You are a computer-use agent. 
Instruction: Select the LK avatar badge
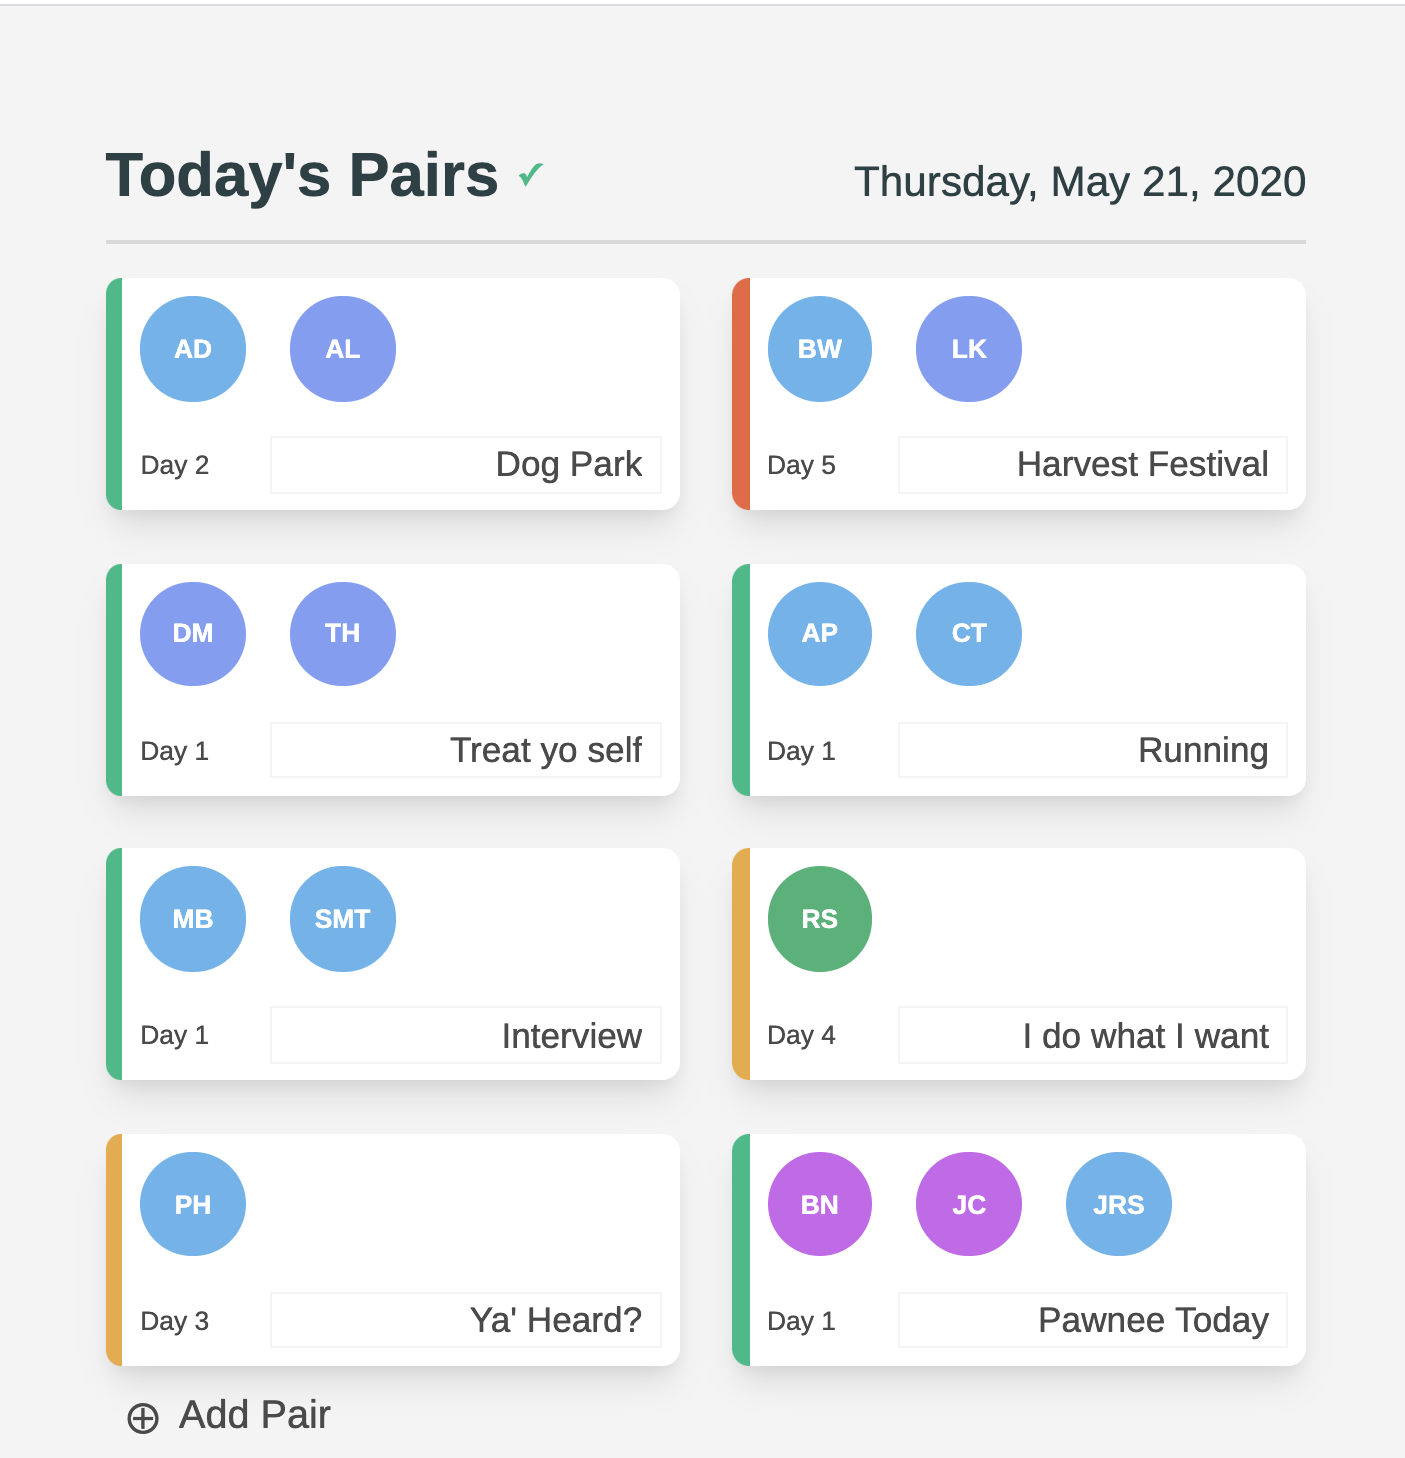[969, 349]
